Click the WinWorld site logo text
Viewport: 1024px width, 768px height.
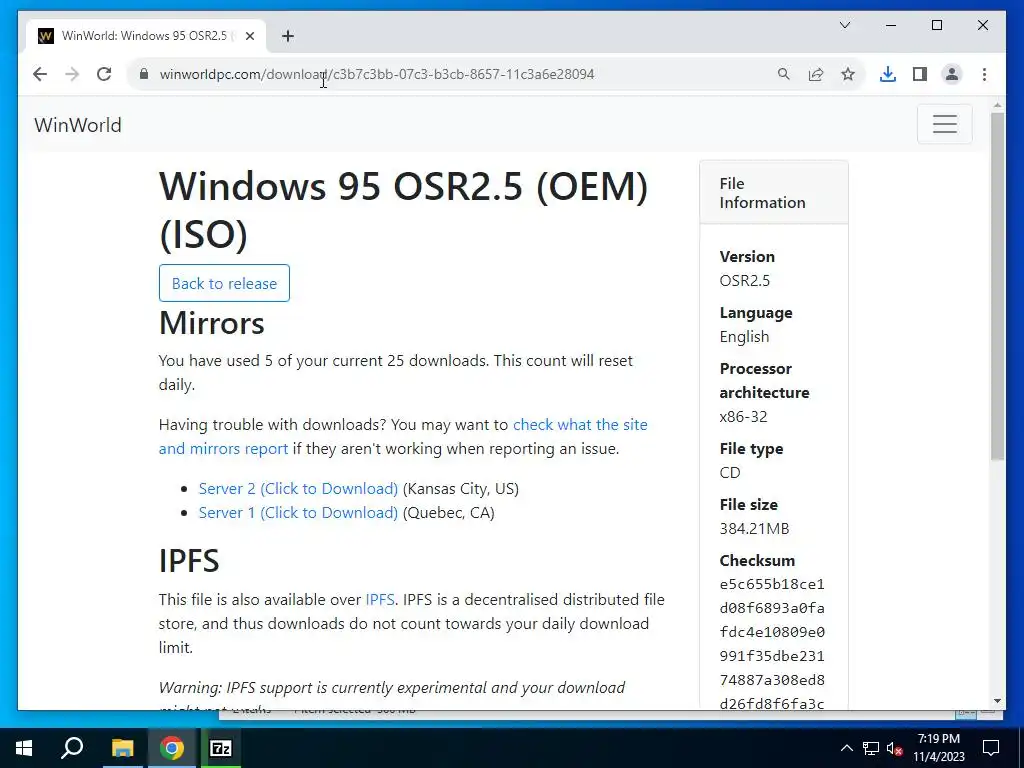(78, 125)
